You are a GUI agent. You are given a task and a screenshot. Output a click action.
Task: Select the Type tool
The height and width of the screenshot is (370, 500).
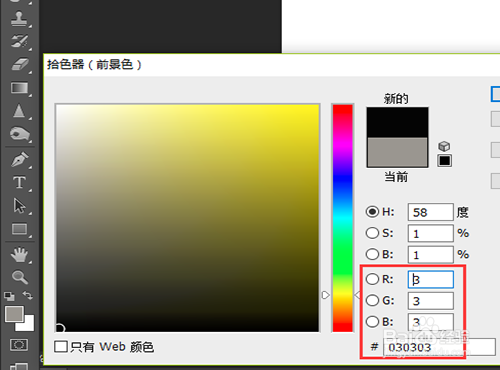[19, 183]
